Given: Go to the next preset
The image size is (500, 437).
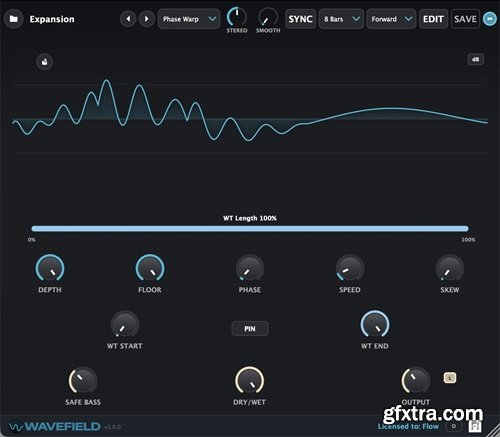Looking at the screenshot, I should point(146,19).
